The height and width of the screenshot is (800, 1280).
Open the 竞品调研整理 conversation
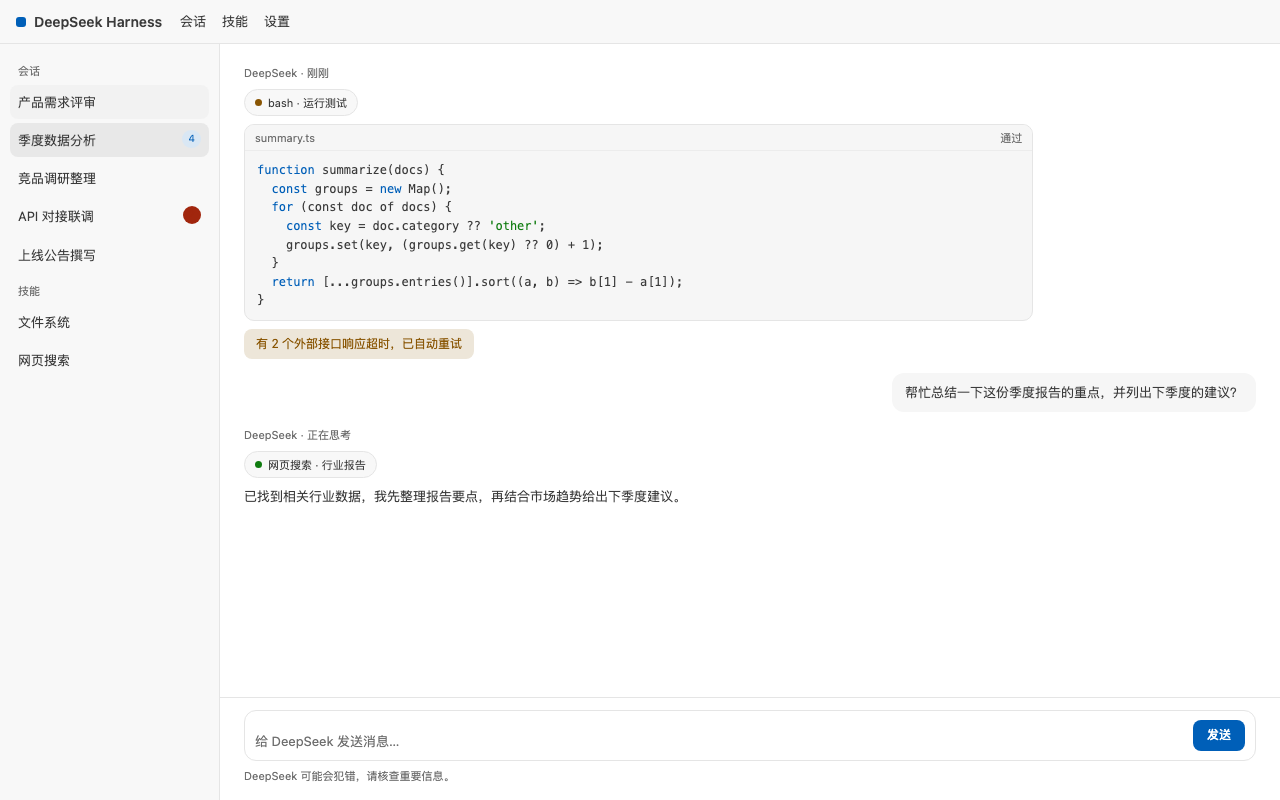110,178
